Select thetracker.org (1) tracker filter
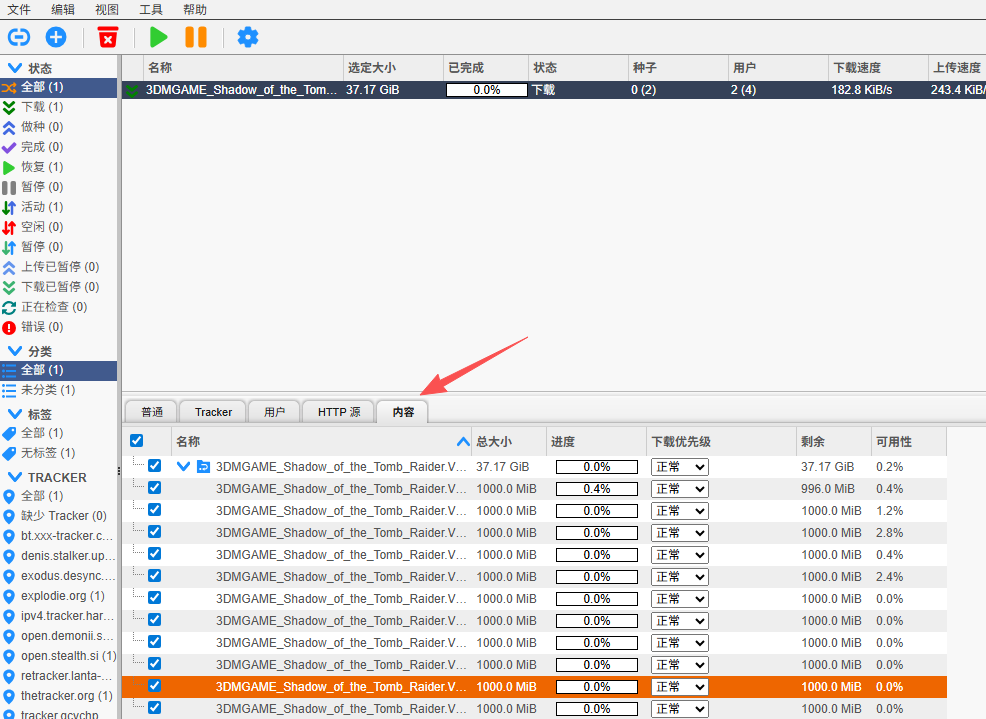 point(58,696)
